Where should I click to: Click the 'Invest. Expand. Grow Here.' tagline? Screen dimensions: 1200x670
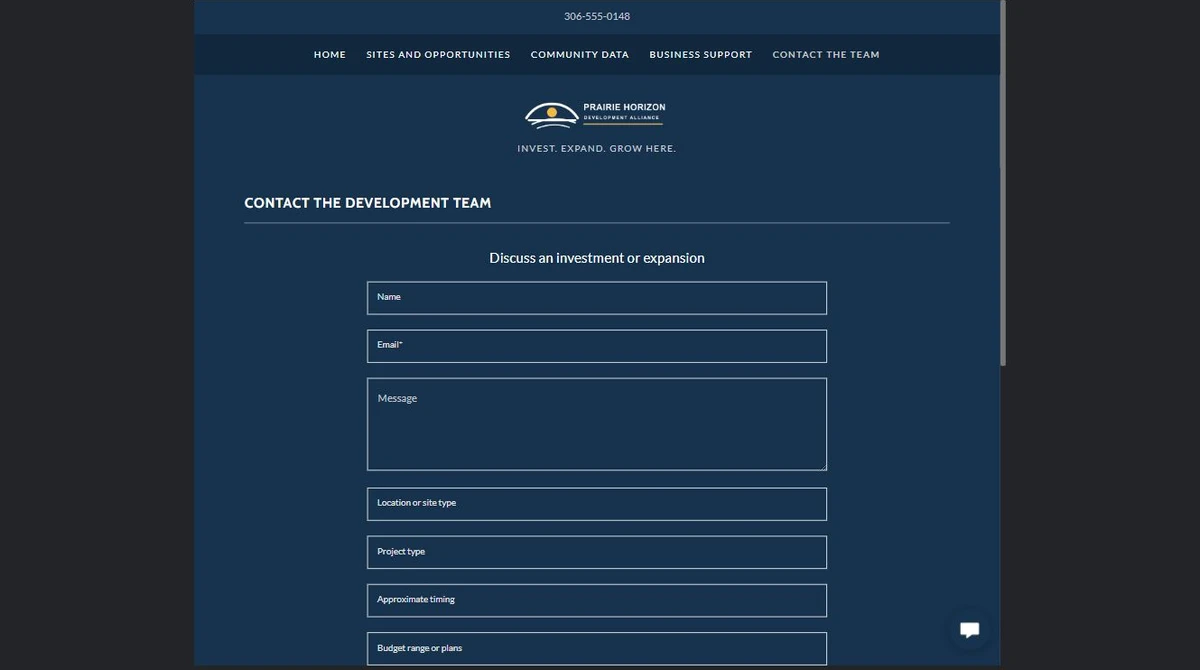click(597, 149)
